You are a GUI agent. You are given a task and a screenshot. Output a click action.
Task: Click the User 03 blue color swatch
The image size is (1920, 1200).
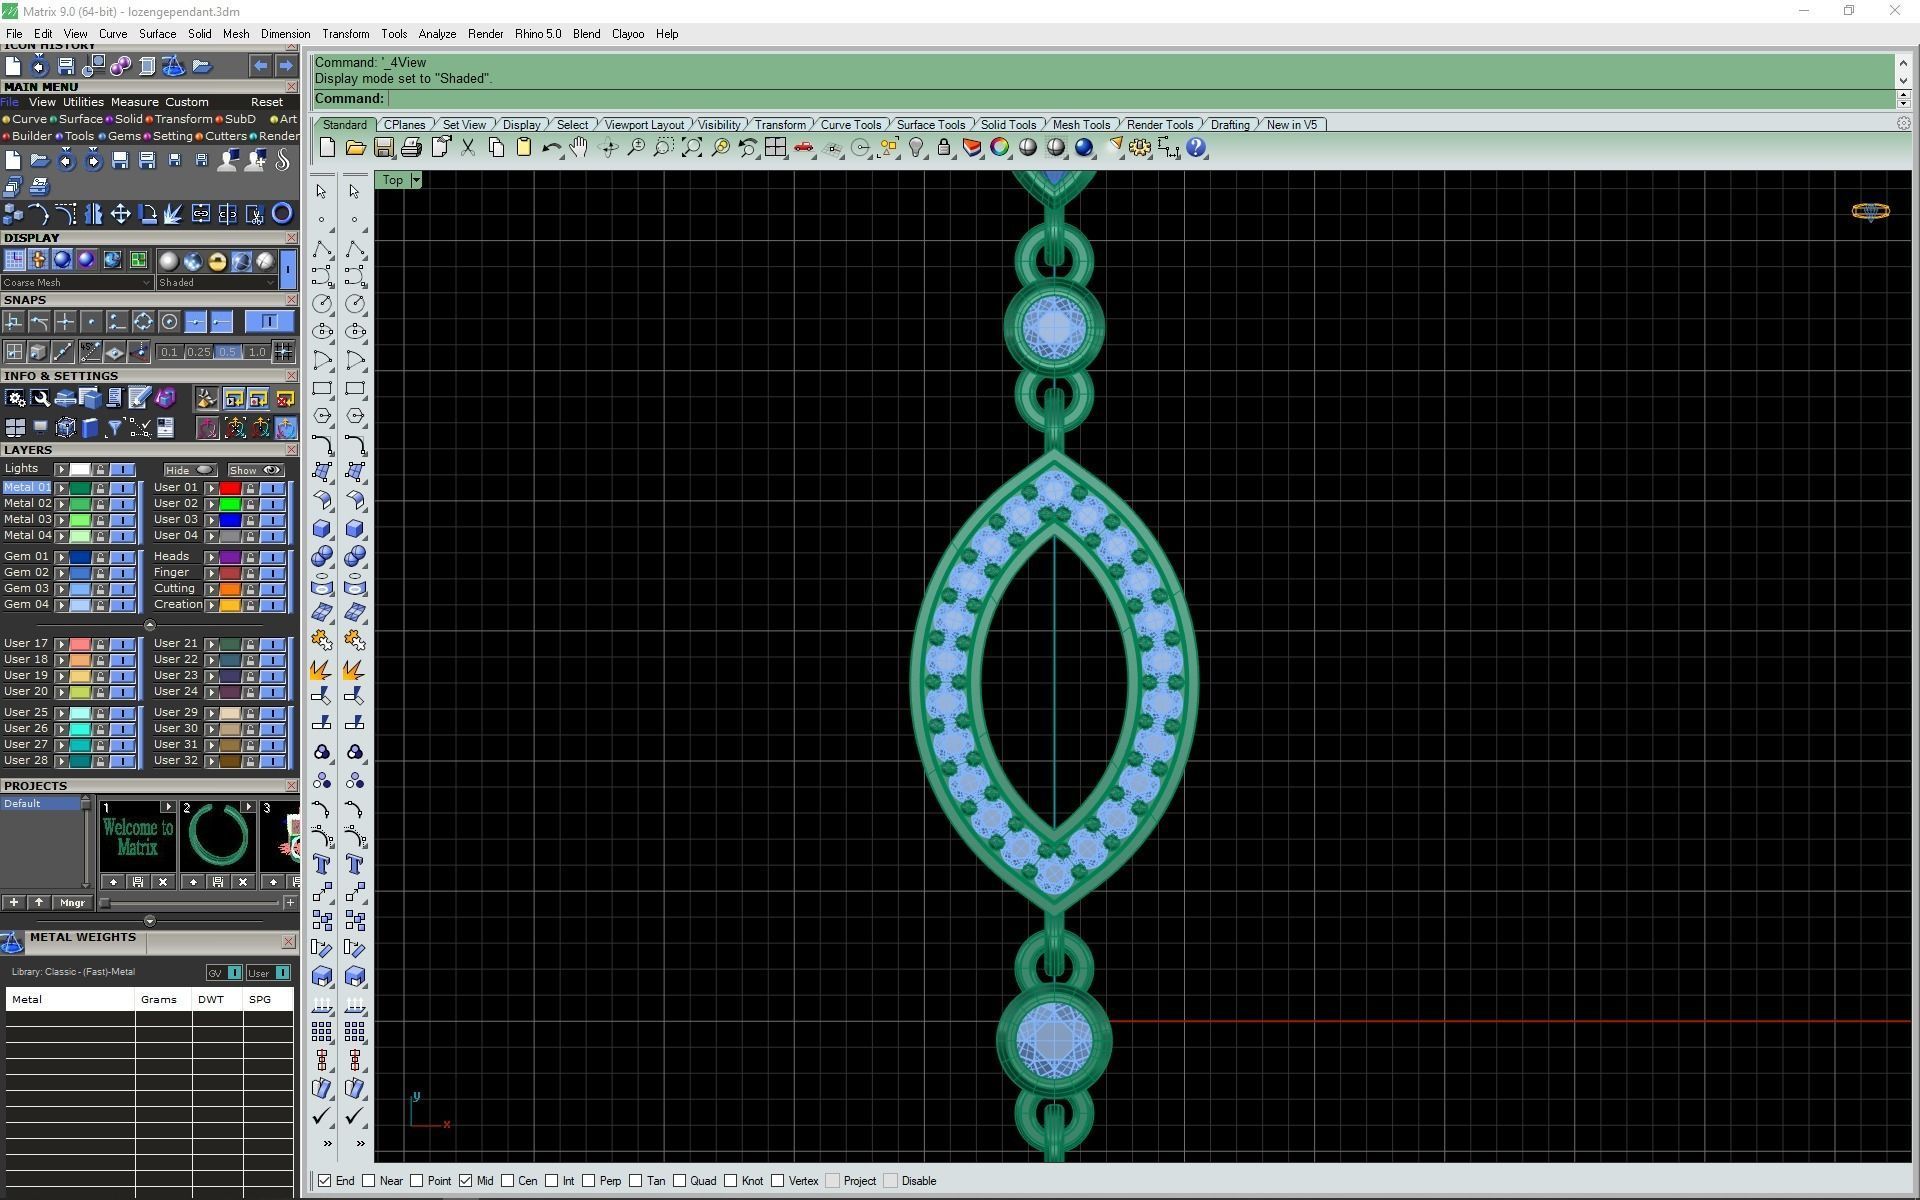(x=230, y=520)
